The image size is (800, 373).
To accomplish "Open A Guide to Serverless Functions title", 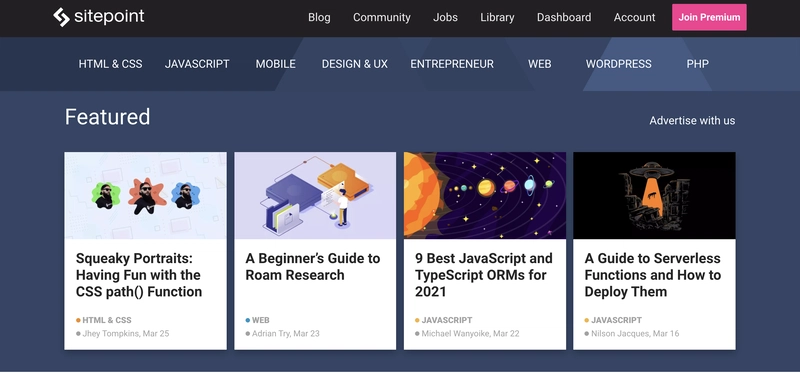I will pyautogui.click(x=653, y=275).
